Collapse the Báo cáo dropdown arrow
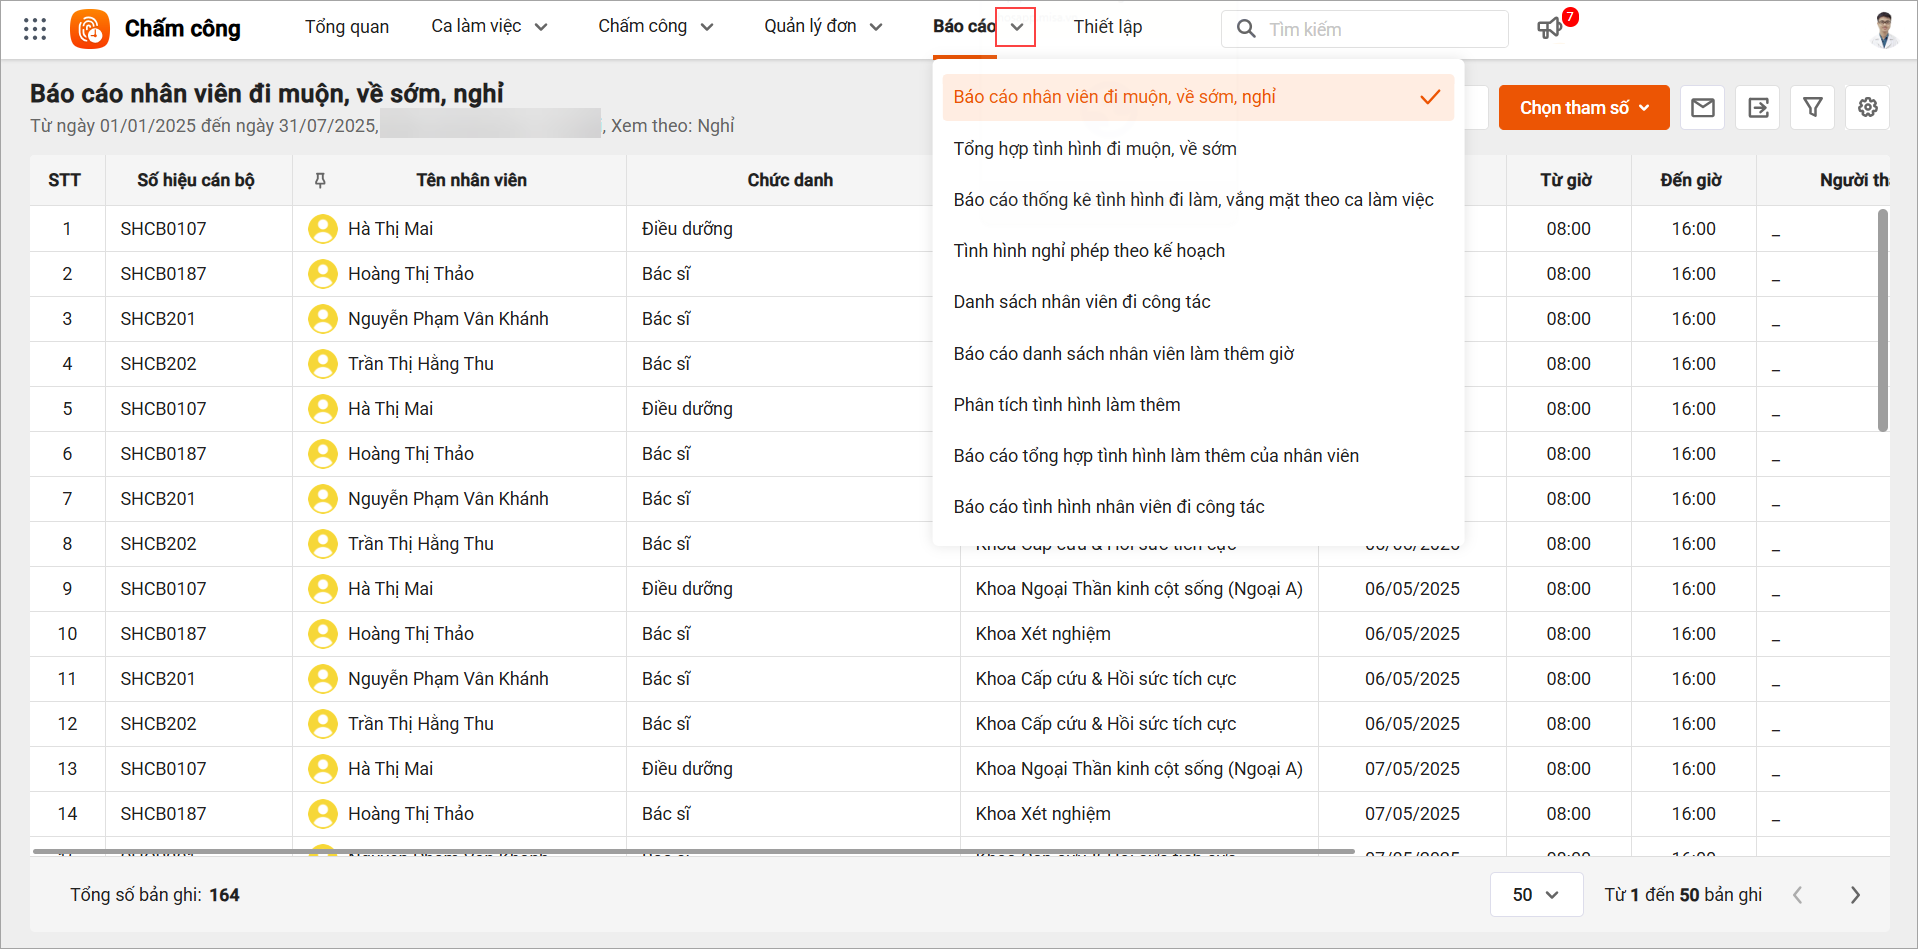The height and width of the screenshot is (949, 1918). coord(1016,27)
